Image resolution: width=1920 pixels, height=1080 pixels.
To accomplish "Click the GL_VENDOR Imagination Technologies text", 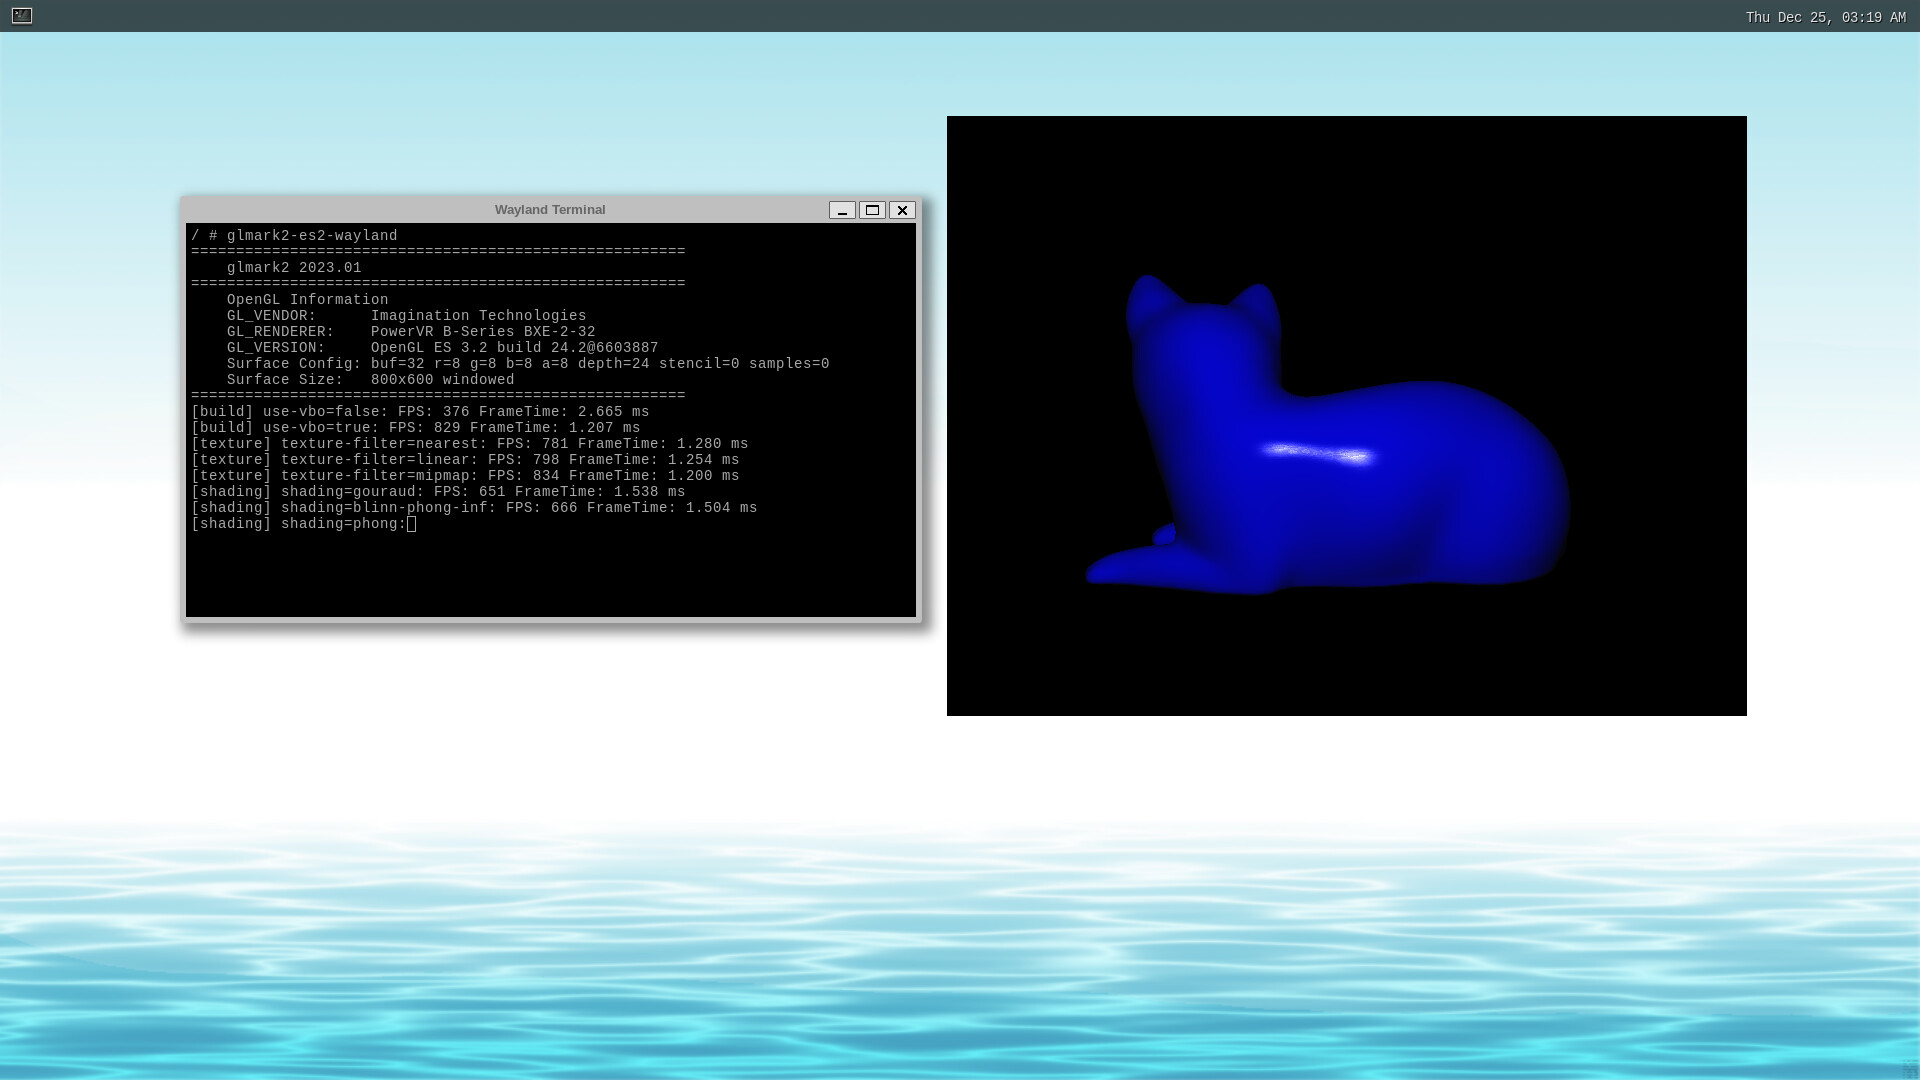I will coord(478,316).
